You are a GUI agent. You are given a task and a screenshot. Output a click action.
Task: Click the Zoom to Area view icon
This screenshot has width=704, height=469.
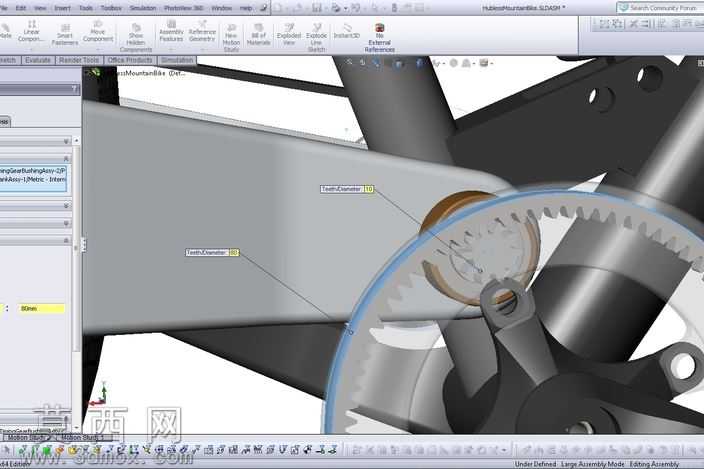pyautogui.click(x=363, y=63)
